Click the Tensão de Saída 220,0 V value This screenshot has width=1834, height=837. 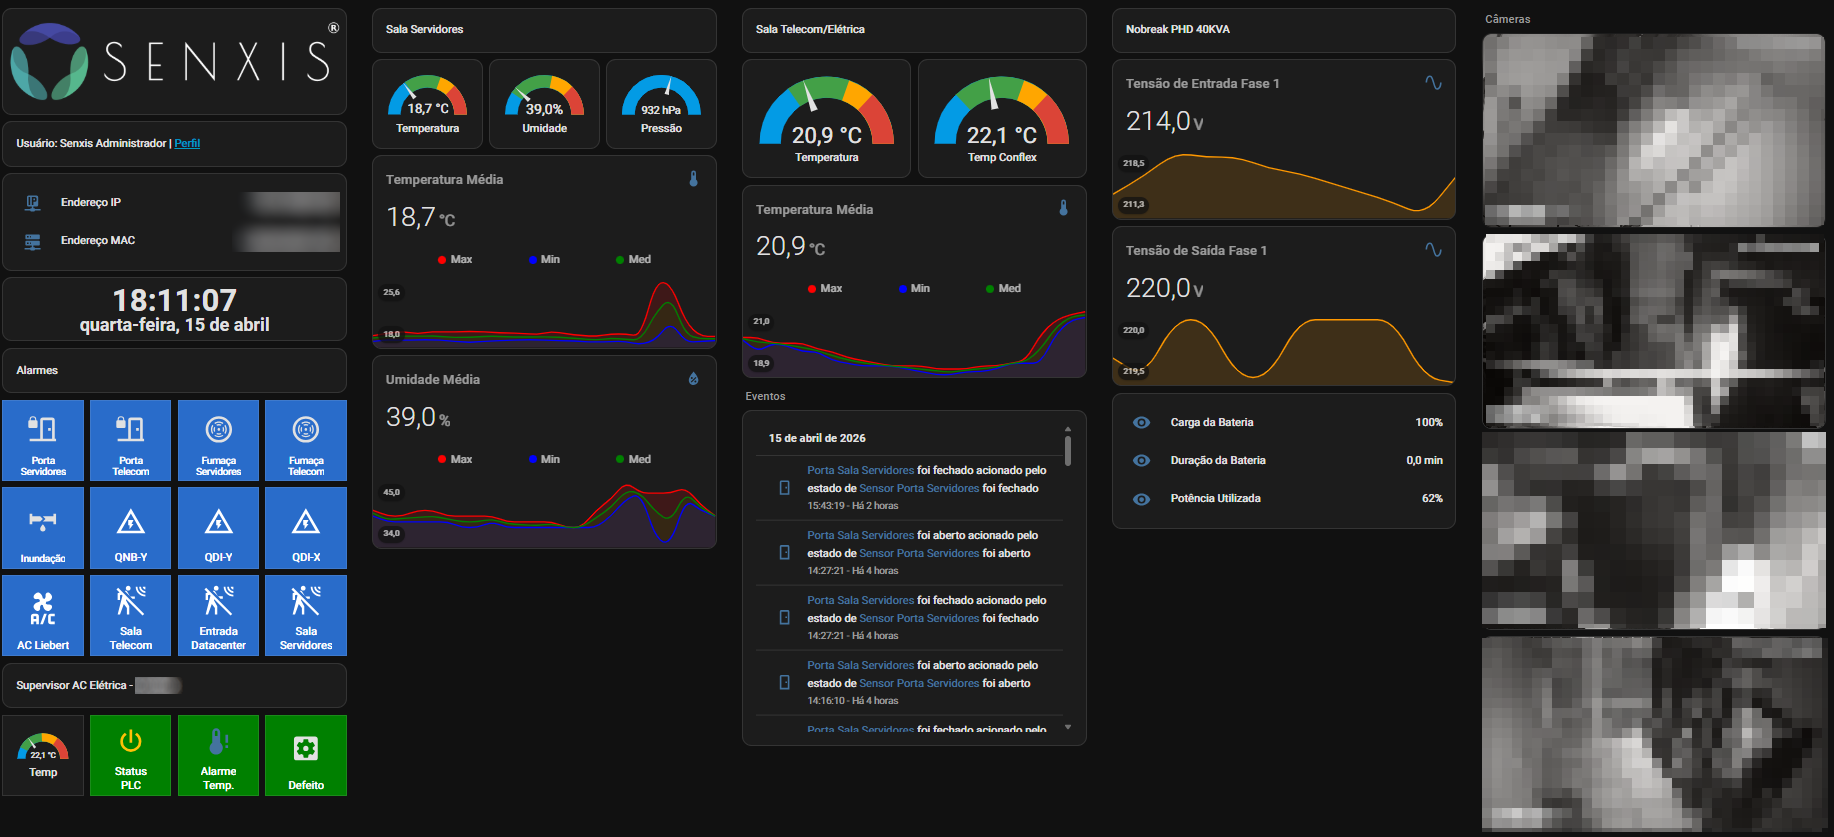[x=1165, y=288]
